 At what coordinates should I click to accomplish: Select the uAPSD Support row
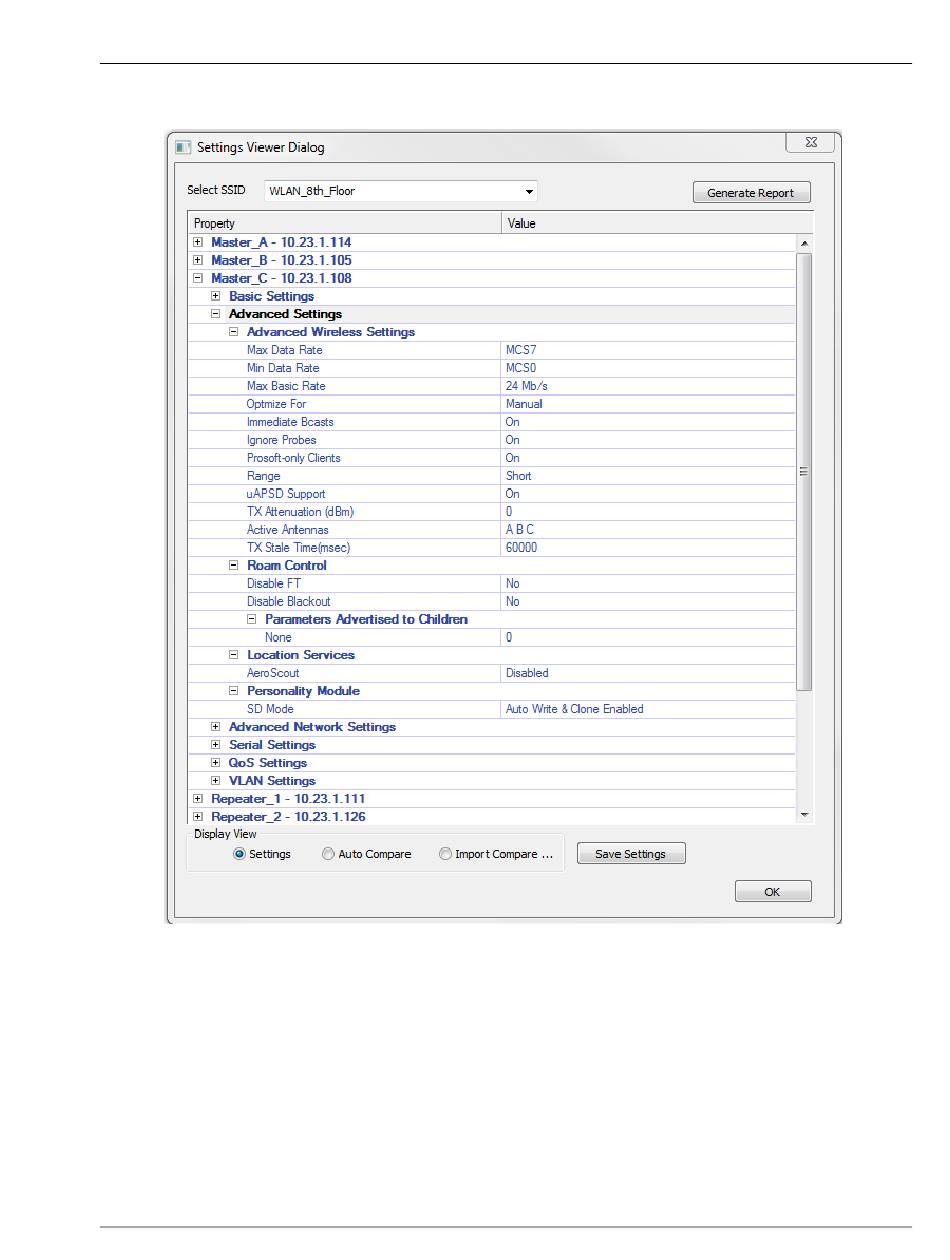492,494
